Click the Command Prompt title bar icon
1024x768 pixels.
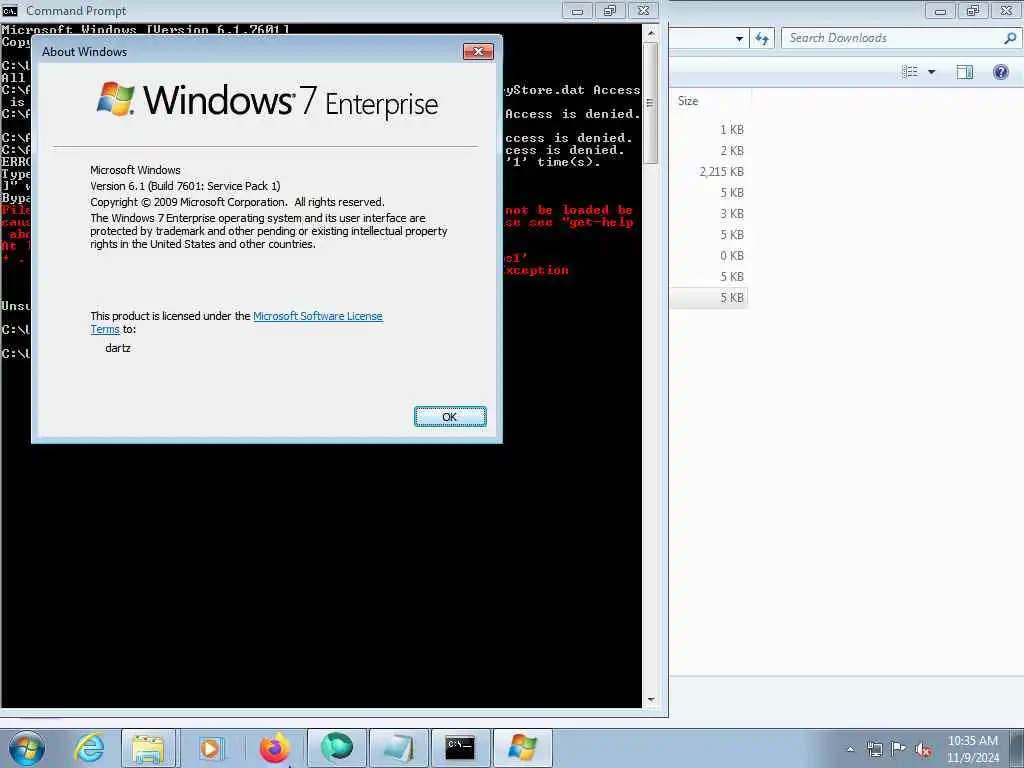coord(10,10)
